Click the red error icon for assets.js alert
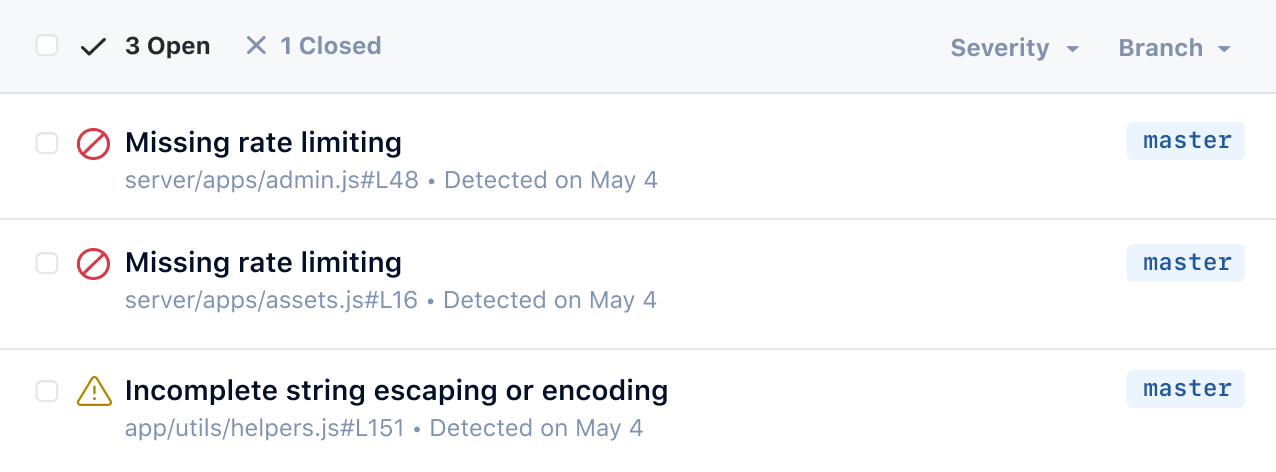The image size is (1276, 472). pos(93,264)
